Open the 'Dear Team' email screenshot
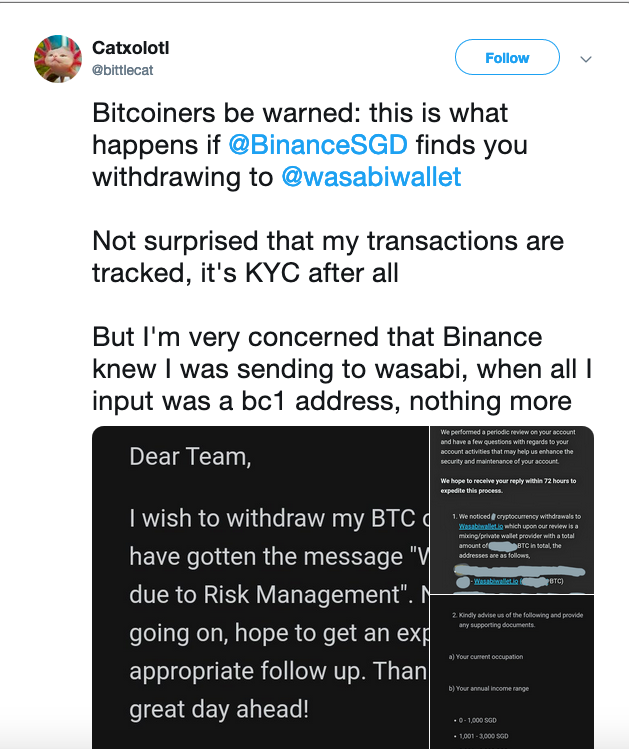The width and height of the screenshot is (629, 749). pos(261,588)
